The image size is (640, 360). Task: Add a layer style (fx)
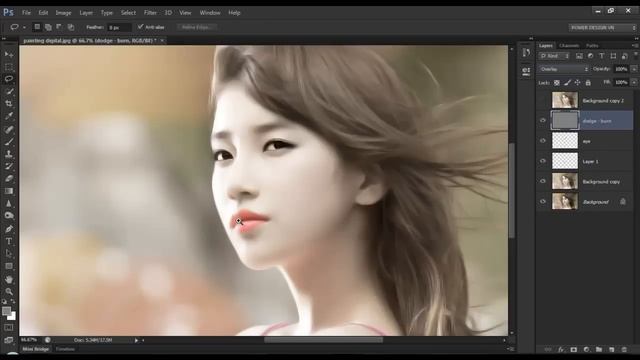[x=561, y=349]
